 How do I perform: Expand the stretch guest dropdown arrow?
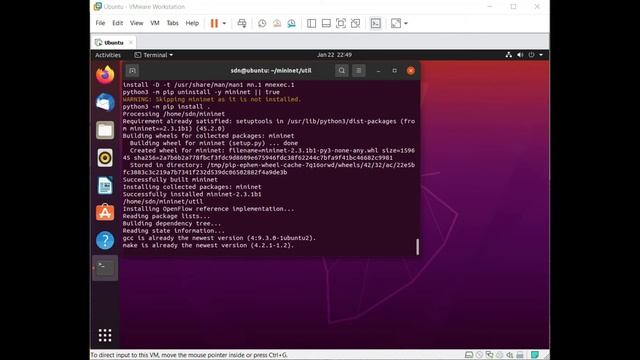tap(406, 23)
